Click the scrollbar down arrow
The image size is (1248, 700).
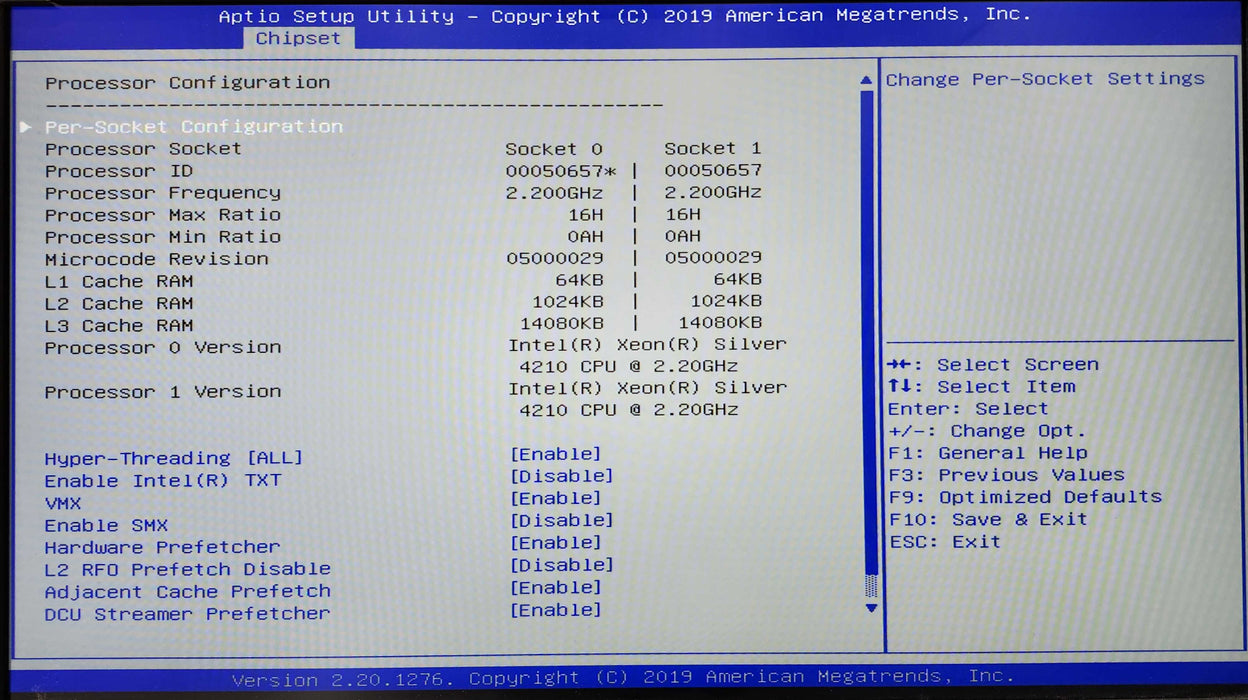tap(870, 607)
